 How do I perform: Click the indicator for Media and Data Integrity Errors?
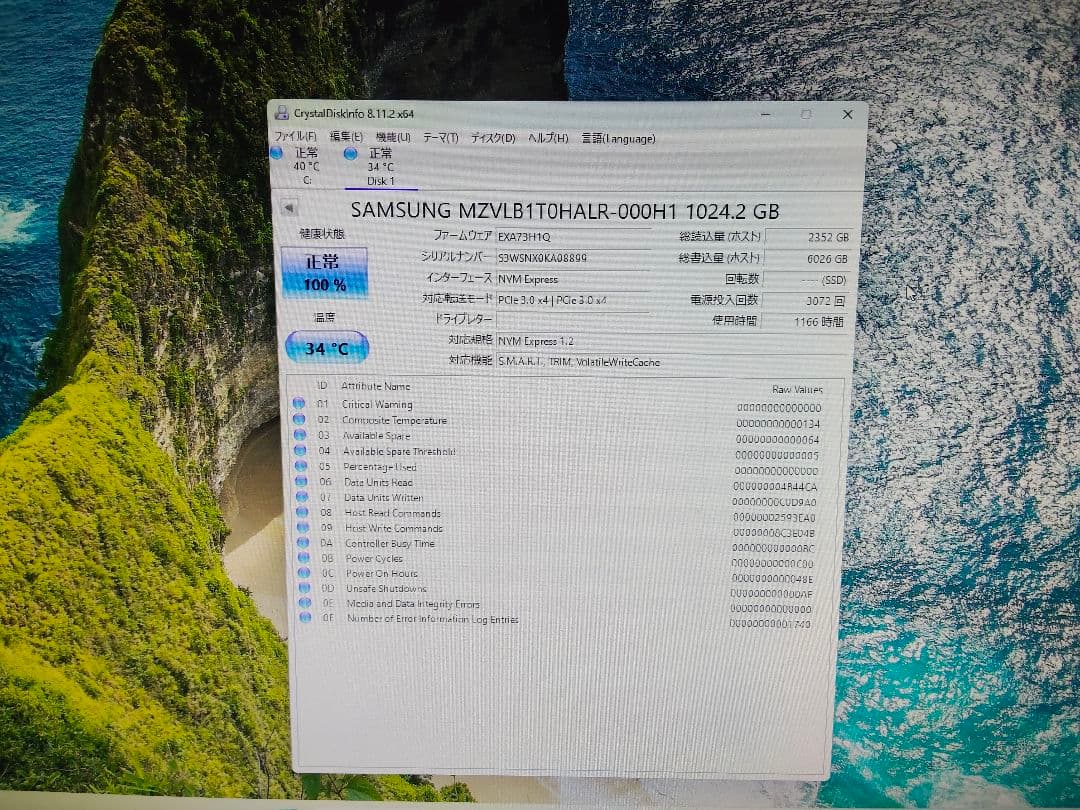click(300, 604)
